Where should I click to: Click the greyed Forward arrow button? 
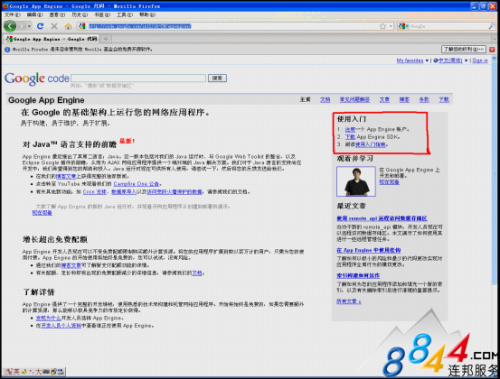point(22,26)
